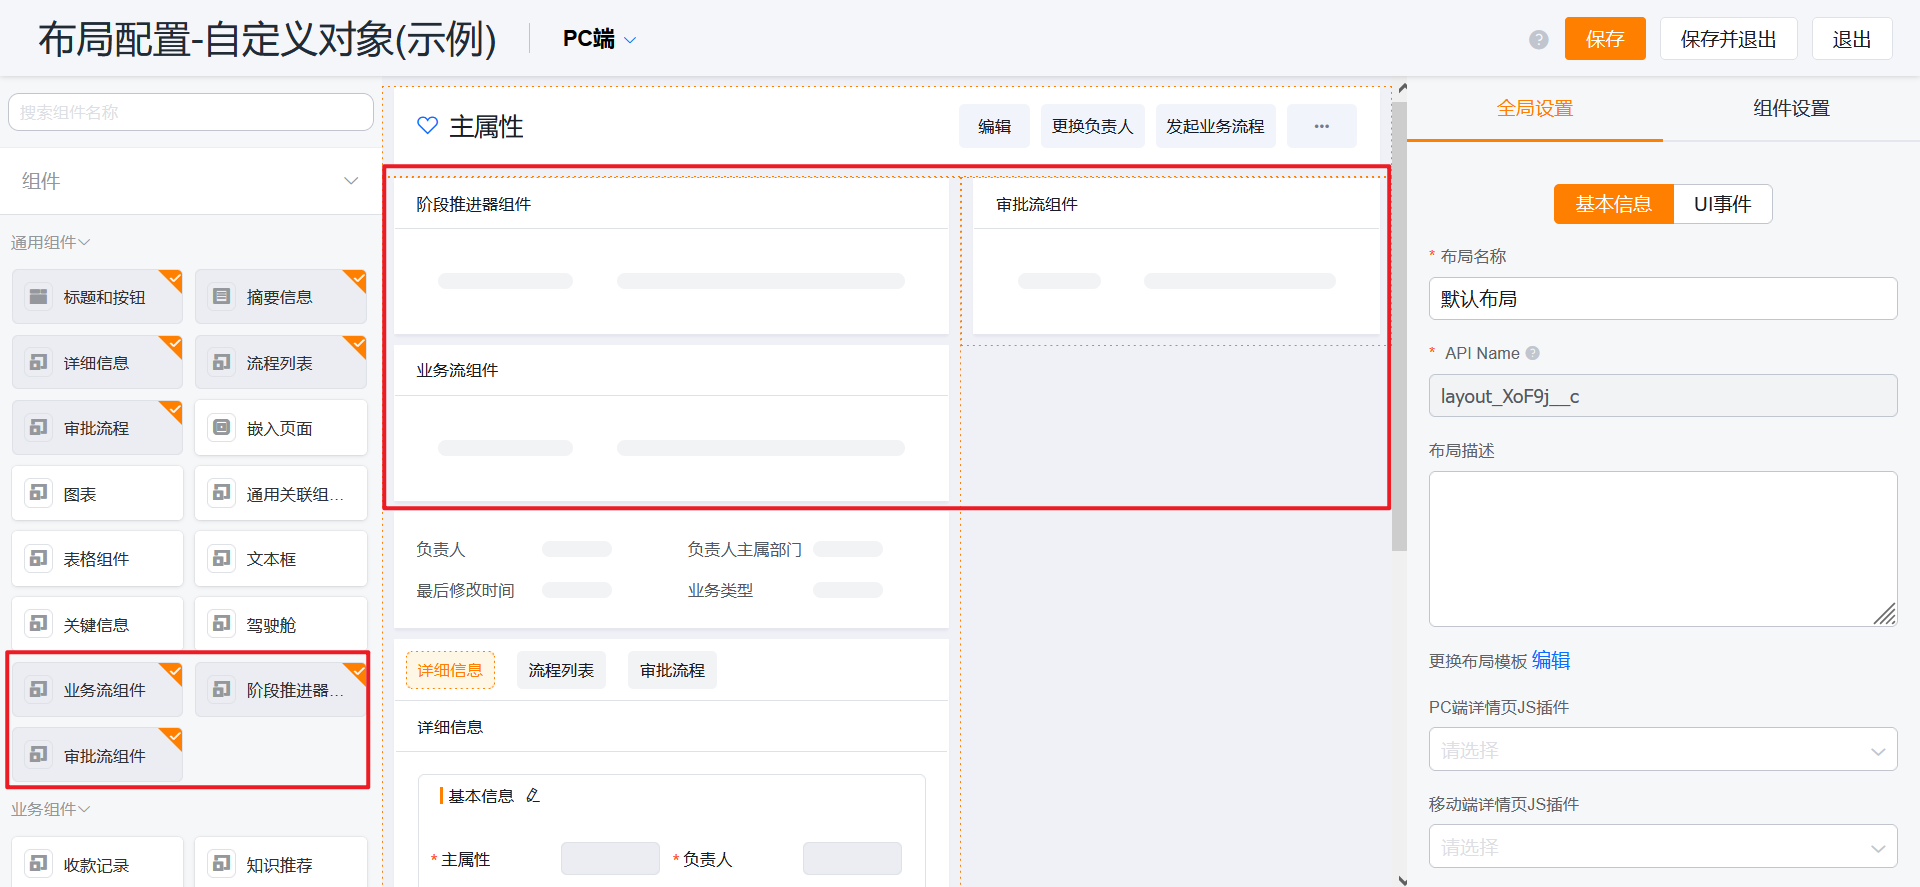Screen dimensions: 1920x887
Task: Switch to the 全局设置 tab
Action: [x=1535, y=108]
